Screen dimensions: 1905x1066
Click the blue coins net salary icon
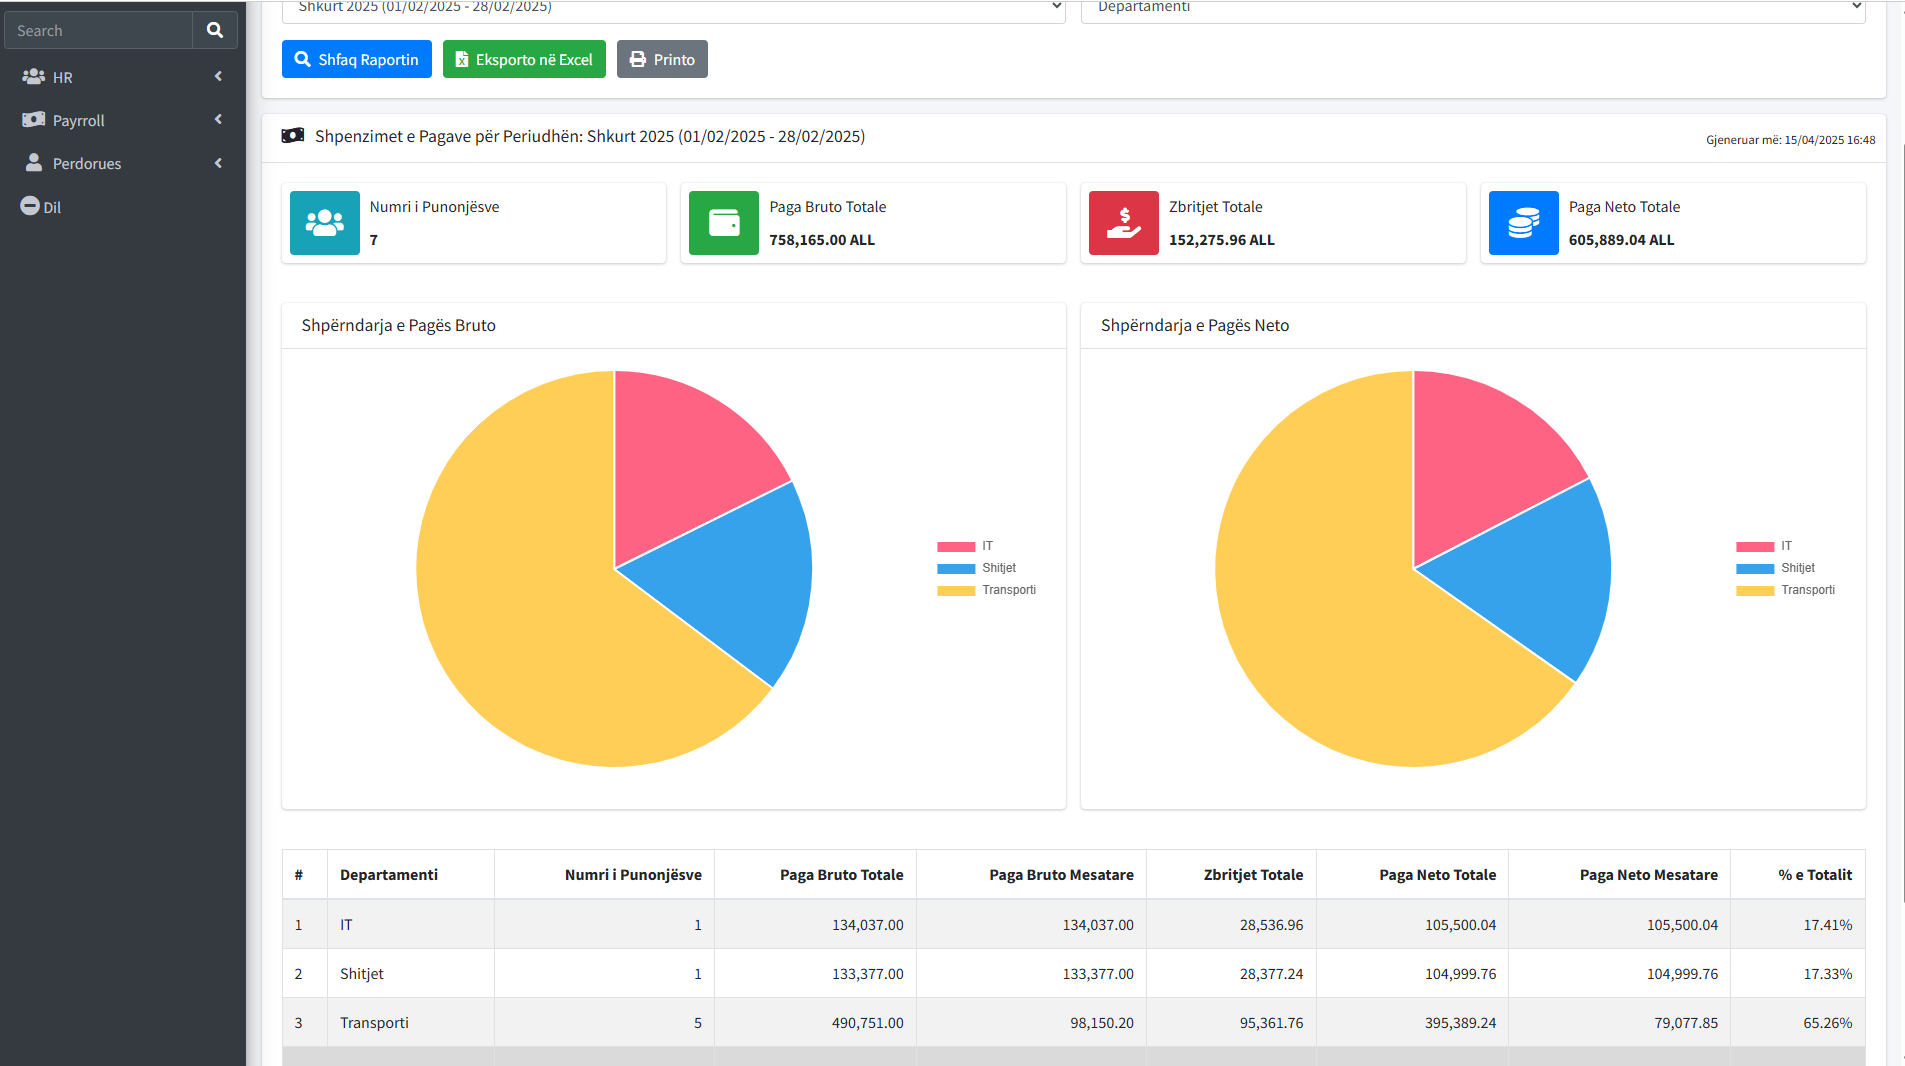(x=1523, y=223)
